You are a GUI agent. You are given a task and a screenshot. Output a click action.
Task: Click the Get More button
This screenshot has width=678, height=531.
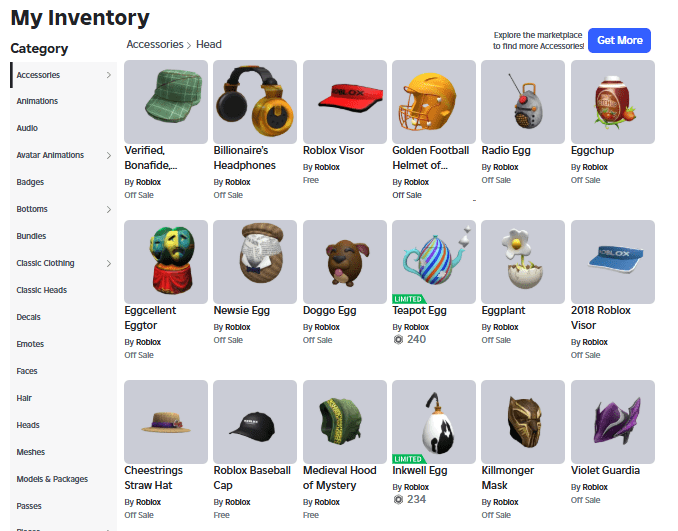click(x=619, y=40)
